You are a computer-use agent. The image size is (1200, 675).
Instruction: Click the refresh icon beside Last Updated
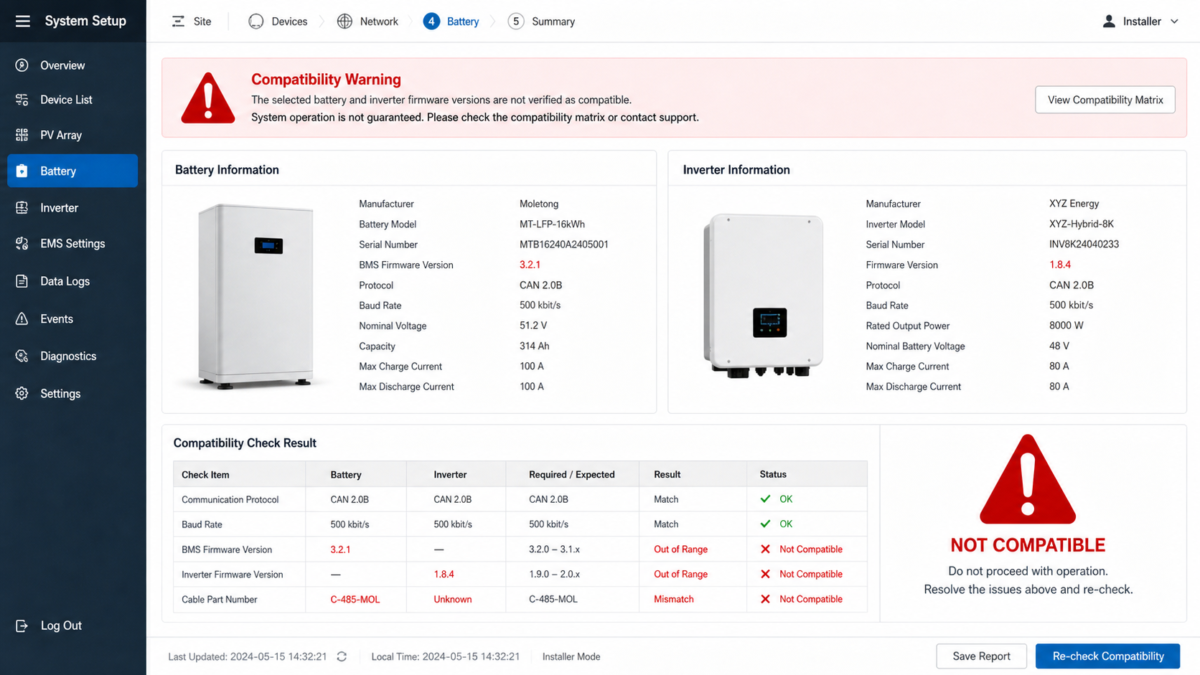point(342,657)
